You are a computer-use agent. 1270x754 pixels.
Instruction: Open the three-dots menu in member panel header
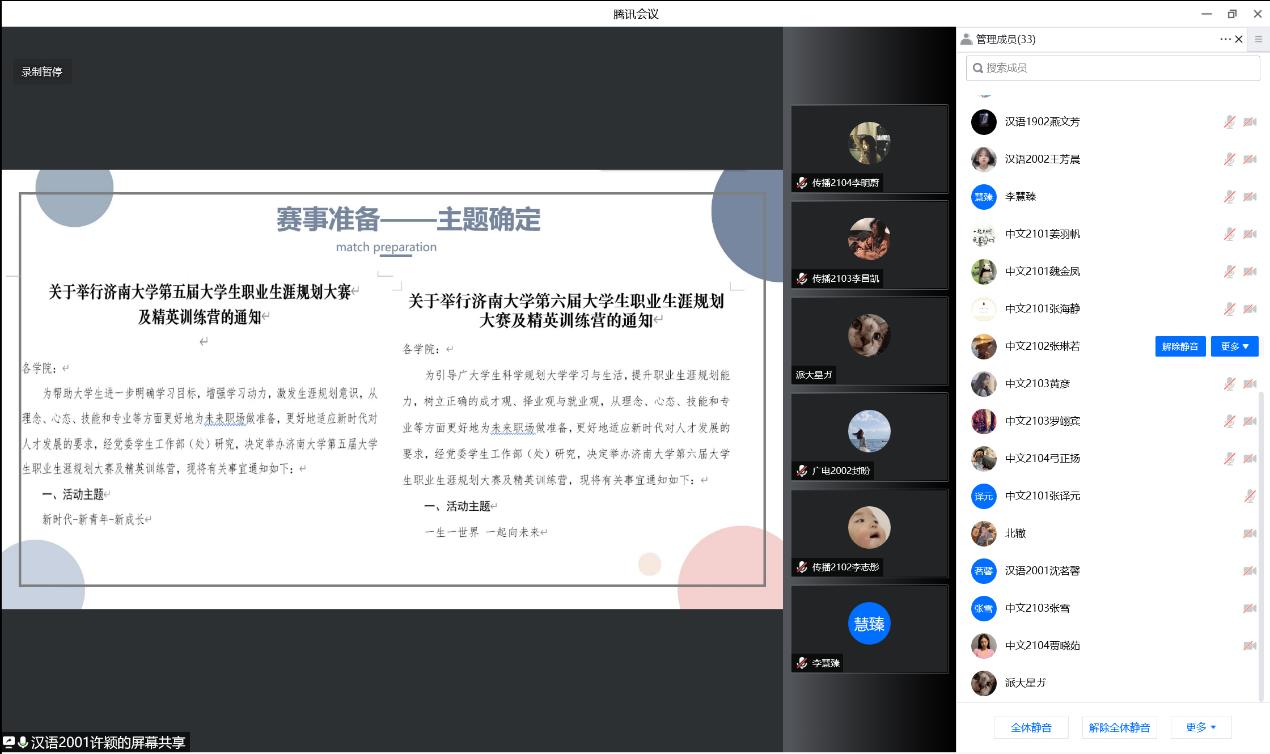pyautogui.click(x=1225, y=39)
